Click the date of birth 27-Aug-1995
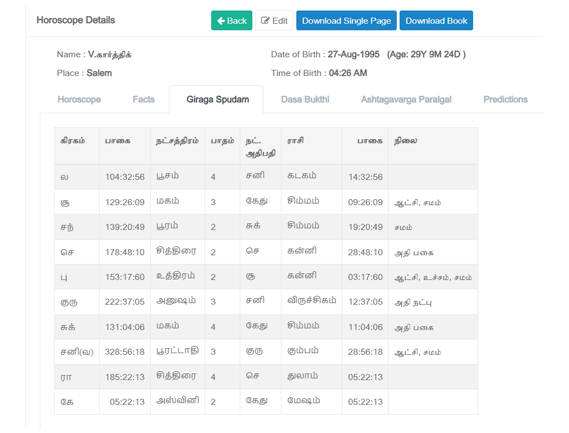The height and width of the screenshot is (433, 569). (x=353, y=54)
